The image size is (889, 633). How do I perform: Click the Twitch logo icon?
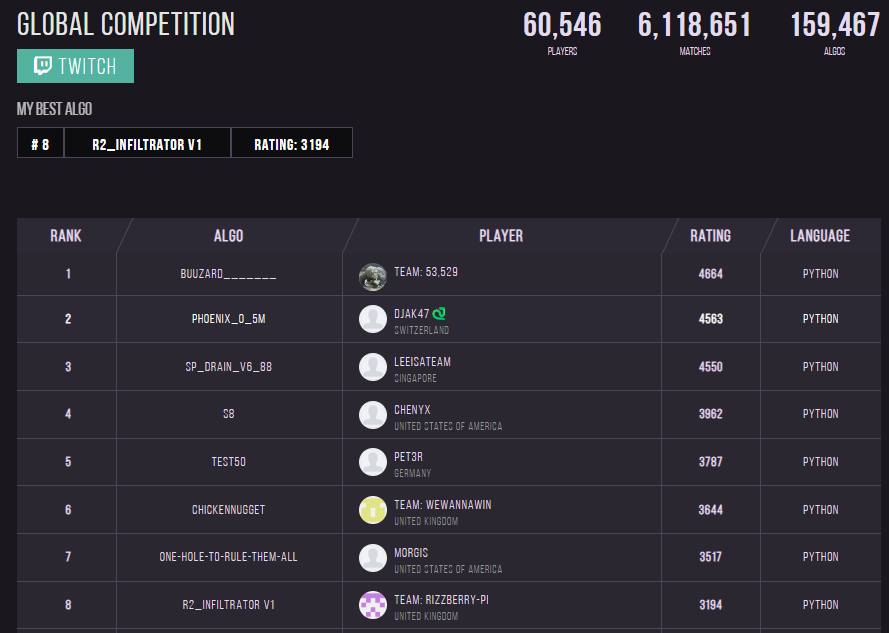coord(43,67)
